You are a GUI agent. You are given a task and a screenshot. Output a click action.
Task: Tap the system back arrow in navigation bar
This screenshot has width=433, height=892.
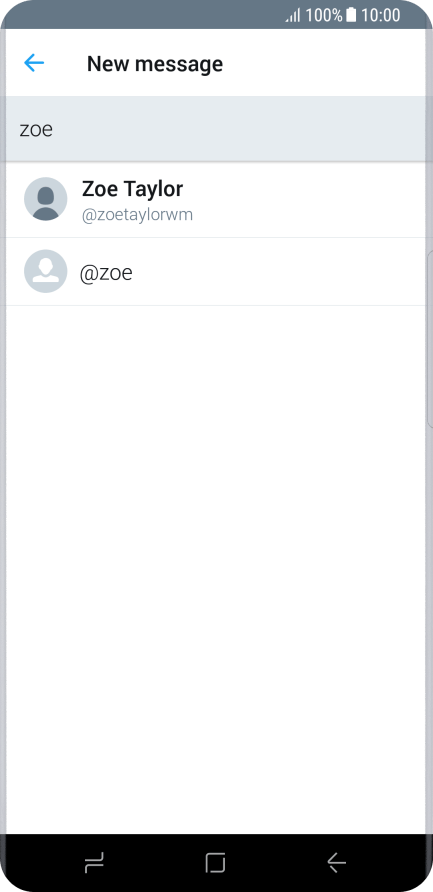[337, 863]
